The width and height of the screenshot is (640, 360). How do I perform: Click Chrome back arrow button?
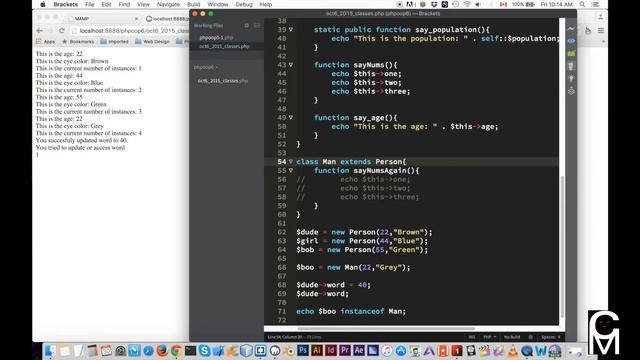click(x=40, y=31)
